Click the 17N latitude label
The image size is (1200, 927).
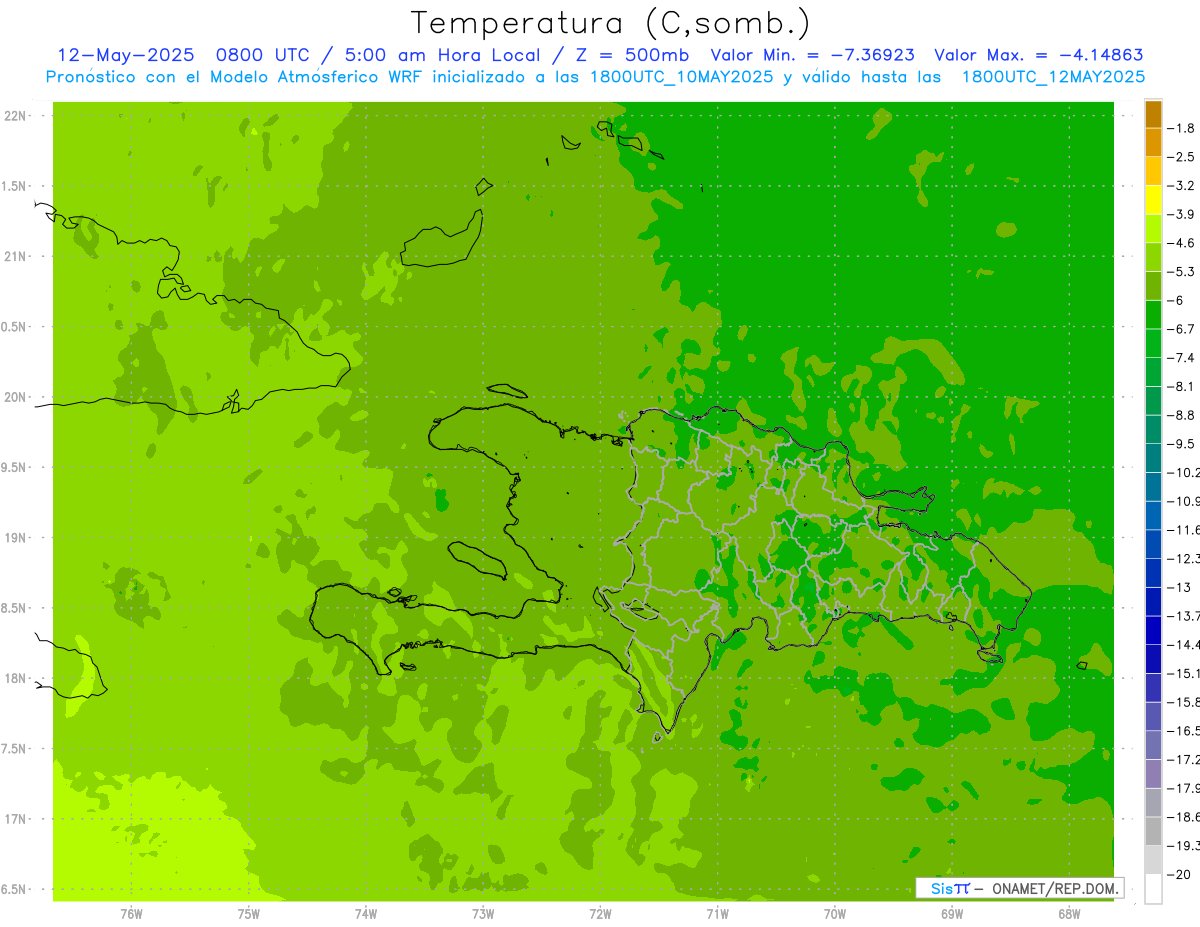pyautogui.click(x=16, y=819)
